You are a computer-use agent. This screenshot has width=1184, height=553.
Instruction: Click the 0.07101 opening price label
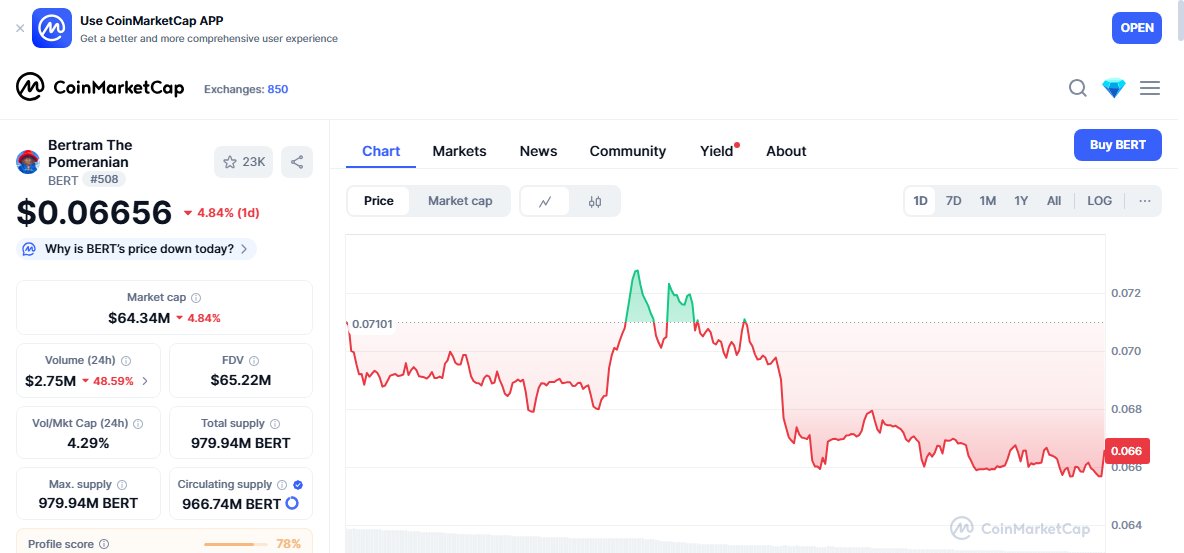[372, 324]
